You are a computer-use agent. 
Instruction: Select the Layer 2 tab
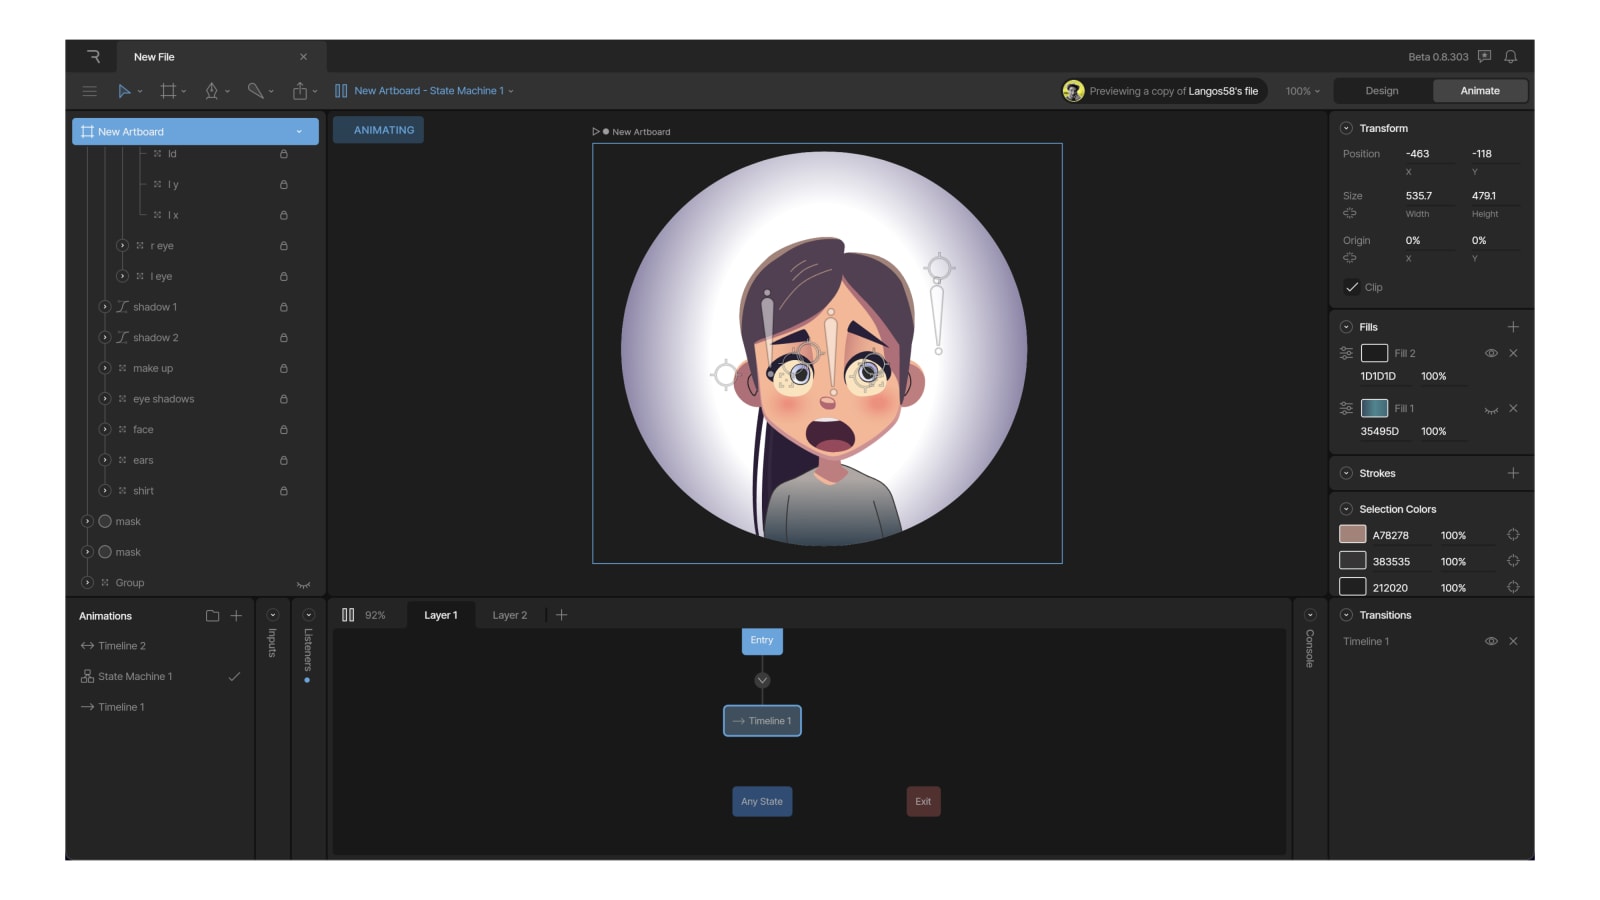pos(509,615)
